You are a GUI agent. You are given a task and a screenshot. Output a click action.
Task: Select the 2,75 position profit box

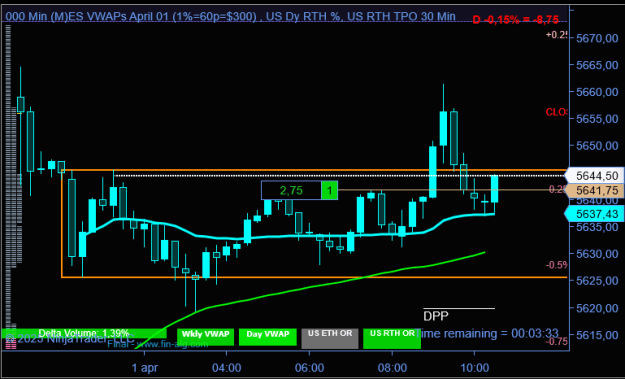coord(291,190)
